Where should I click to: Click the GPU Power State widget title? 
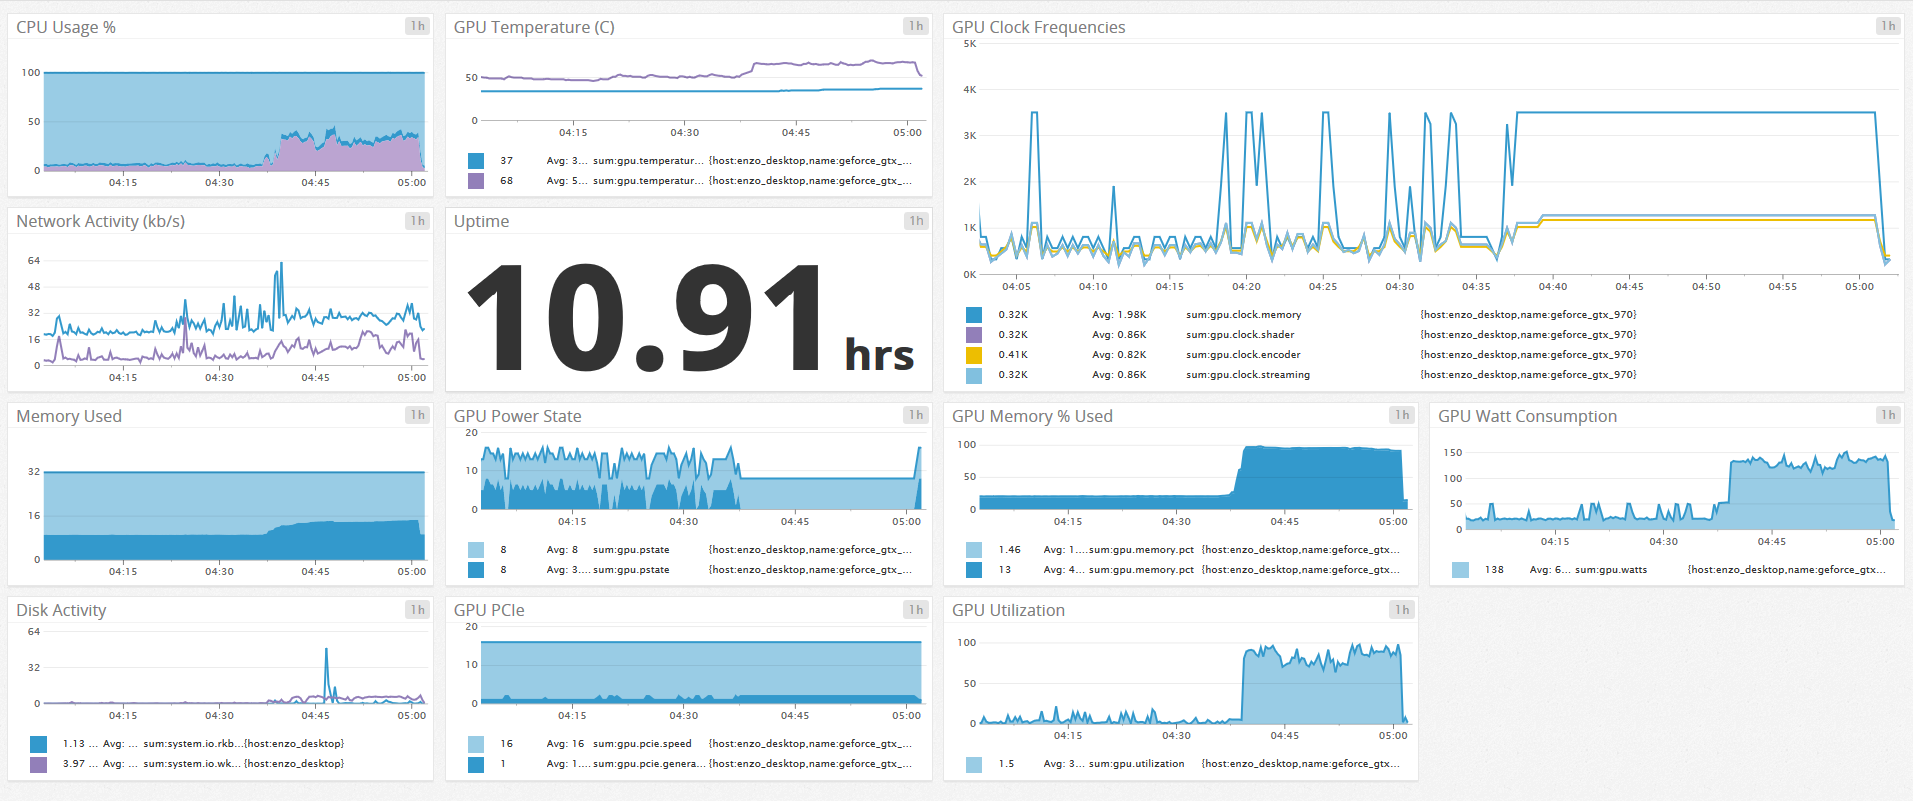point(517,416)
